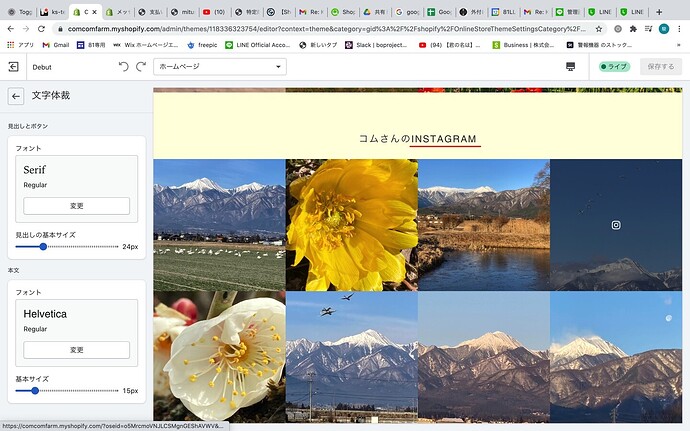This screenshot has height=431, width=690.
Task: Open the Gmail bookmark
Action: pos(55,45)
